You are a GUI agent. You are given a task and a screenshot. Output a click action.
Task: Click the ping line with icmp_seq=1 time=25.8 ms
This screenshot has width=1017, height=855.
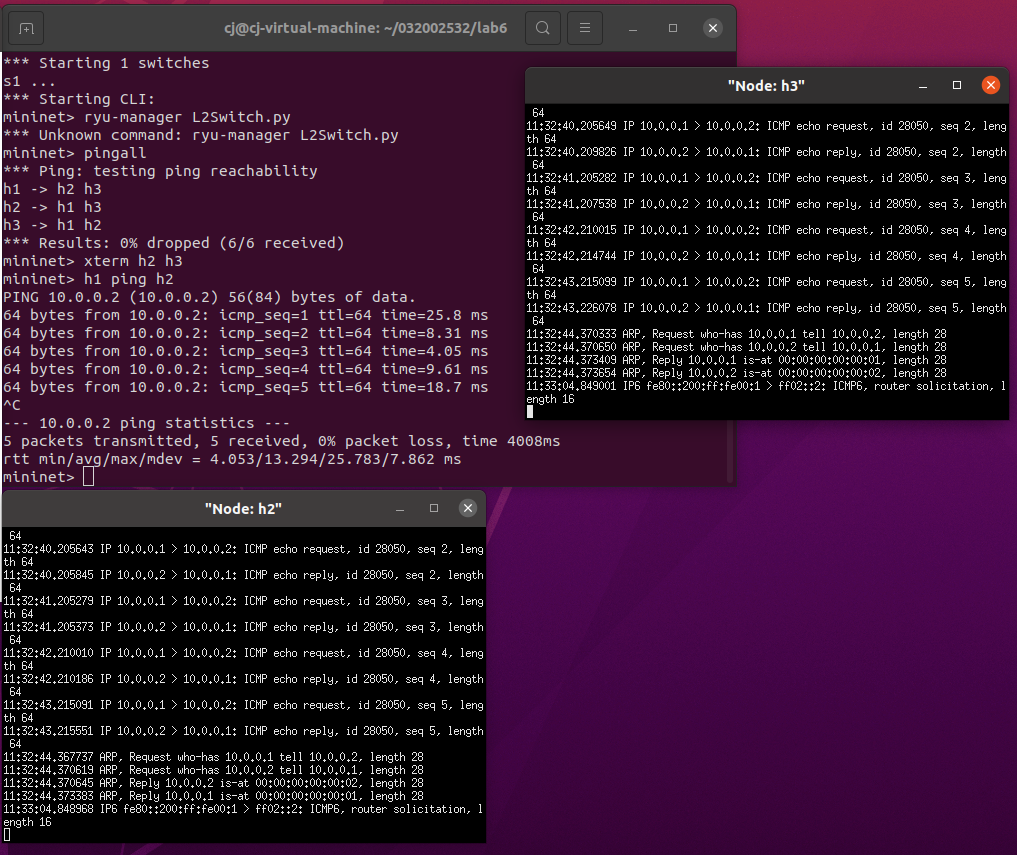[x=245, y=315]
